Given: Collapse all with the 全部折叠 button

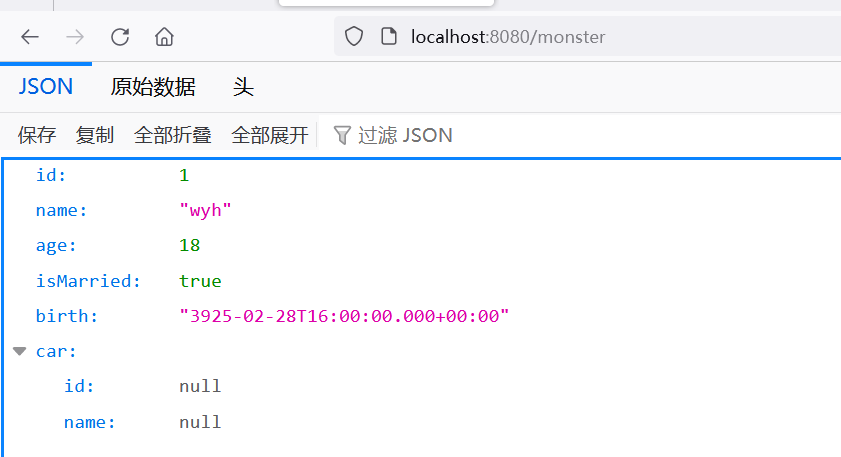Looking at the screenshot, I should (x=172, y=135).
